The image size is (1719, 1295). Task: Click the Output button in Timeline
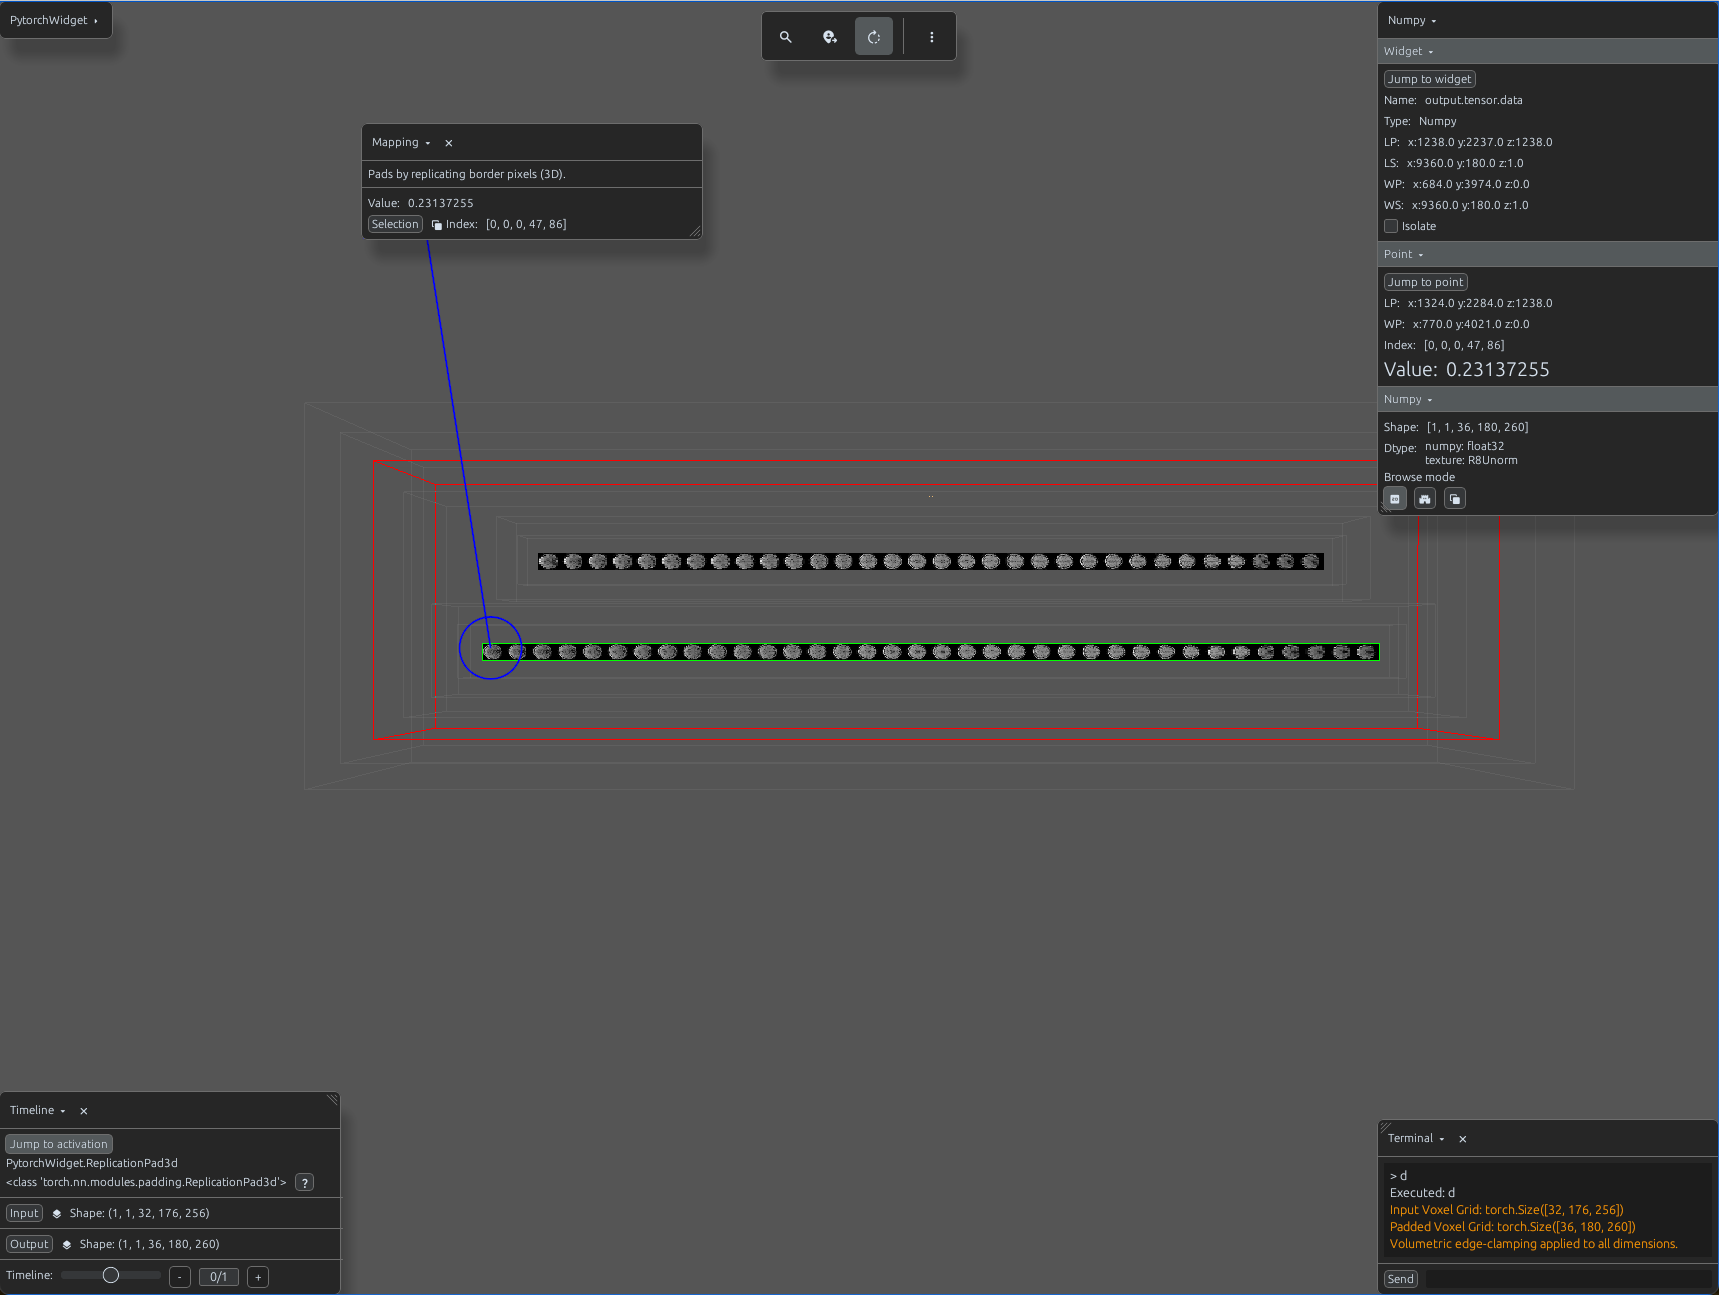point(29,1245)
